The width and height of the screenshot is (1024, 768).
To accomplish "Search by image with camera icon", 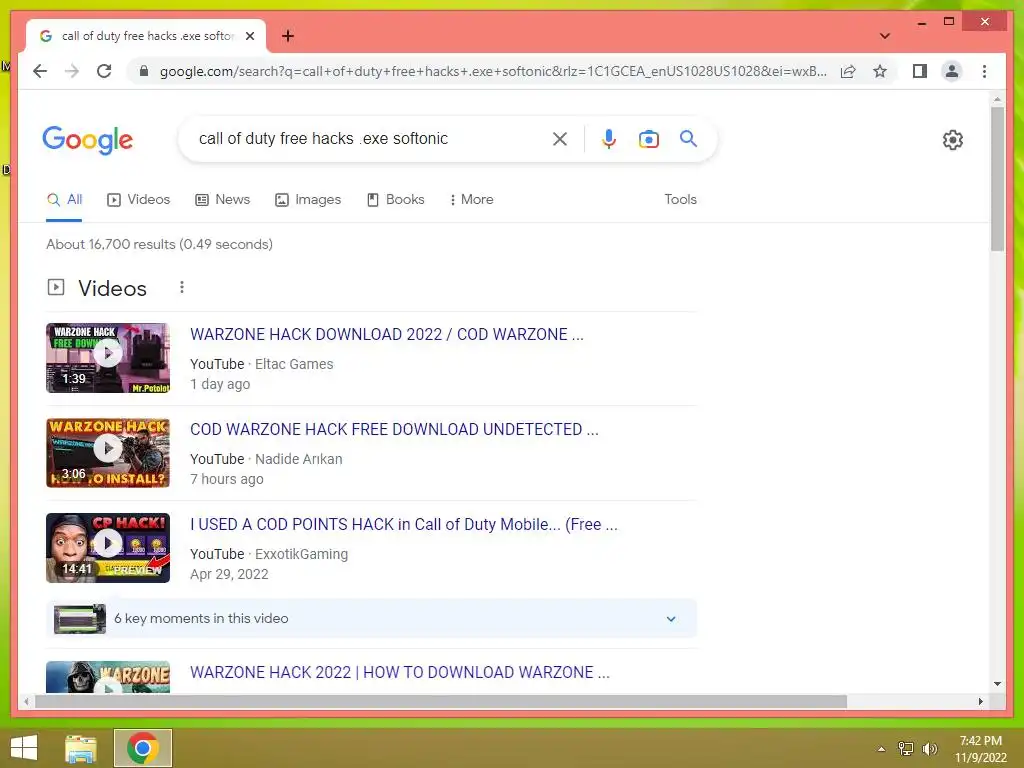I will tap(648, 138).
